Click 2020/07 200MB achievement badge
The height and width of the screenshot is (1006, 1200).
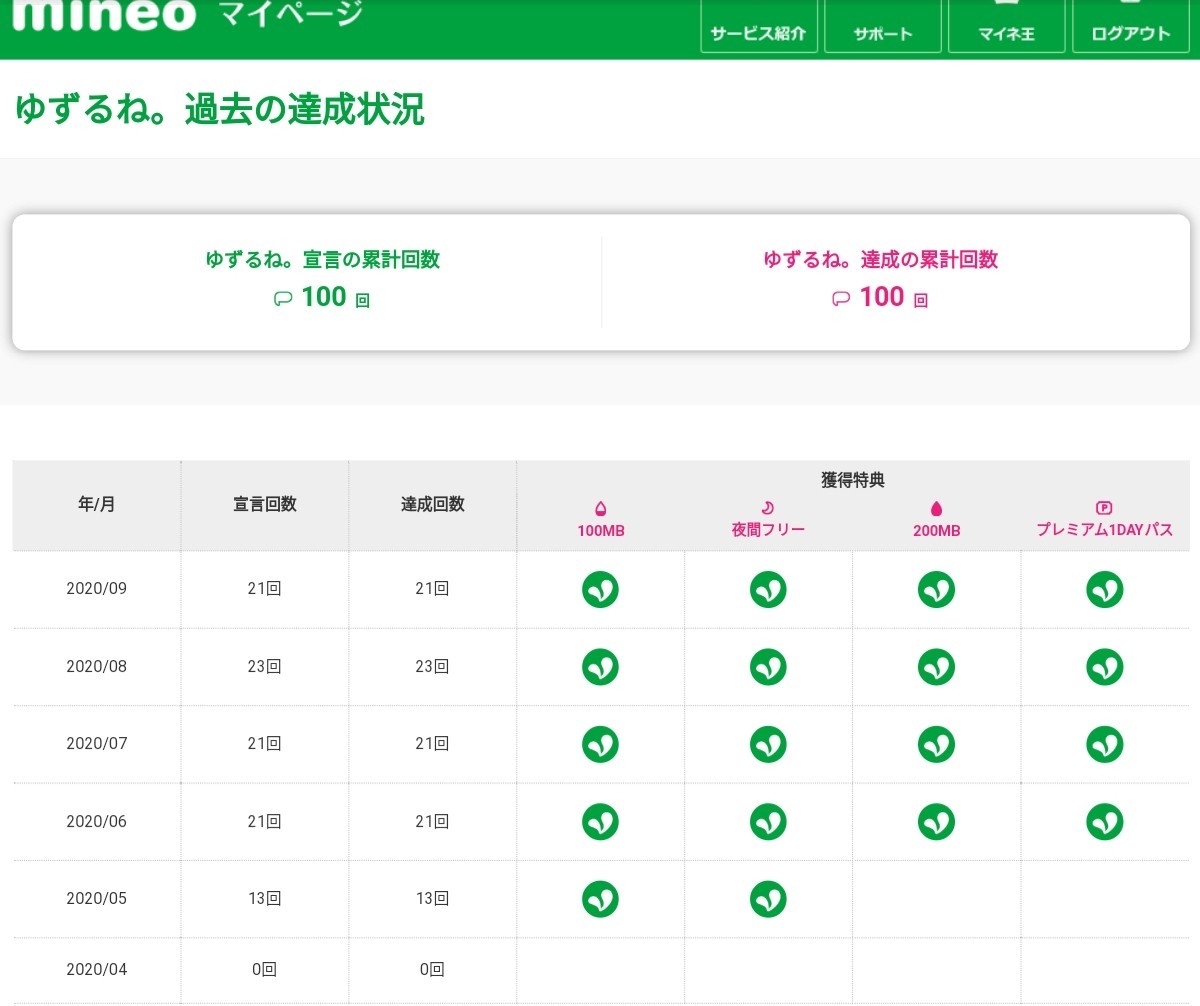tap(936, 744)
